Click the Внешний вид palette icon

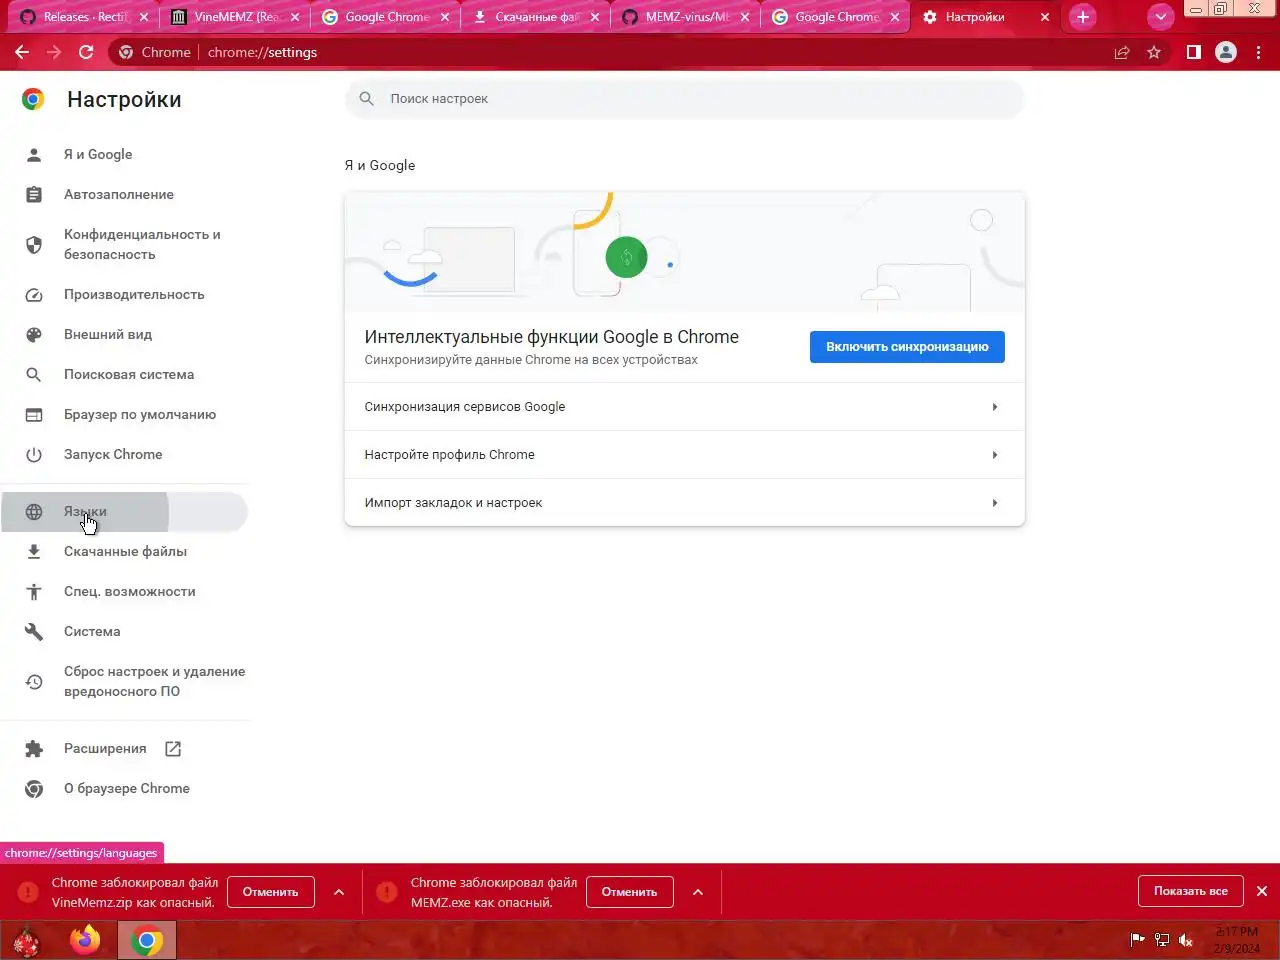click(x=34, y=335)
